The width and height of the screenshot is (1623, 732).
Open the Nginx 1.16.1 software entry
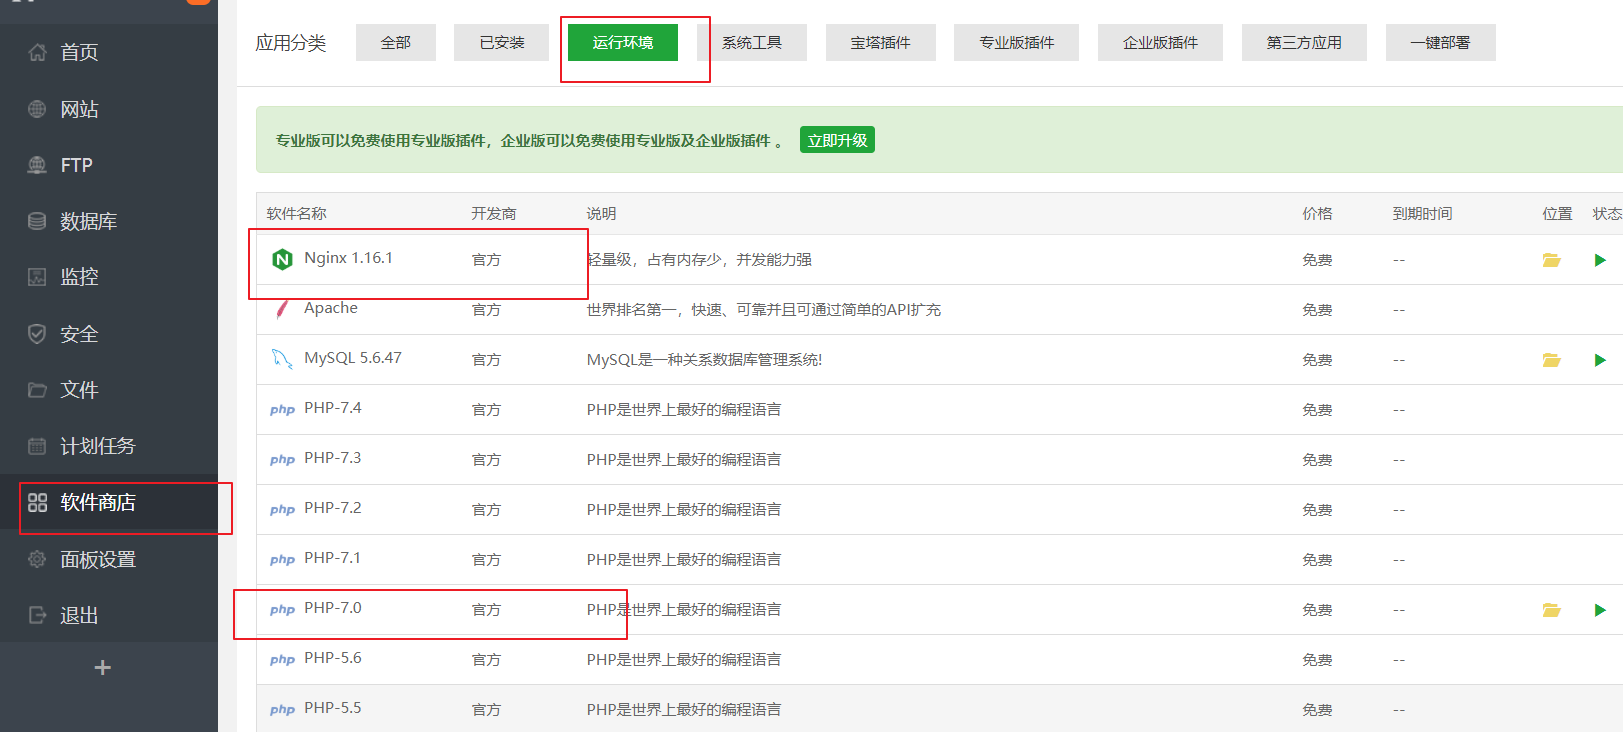[349, 258]
